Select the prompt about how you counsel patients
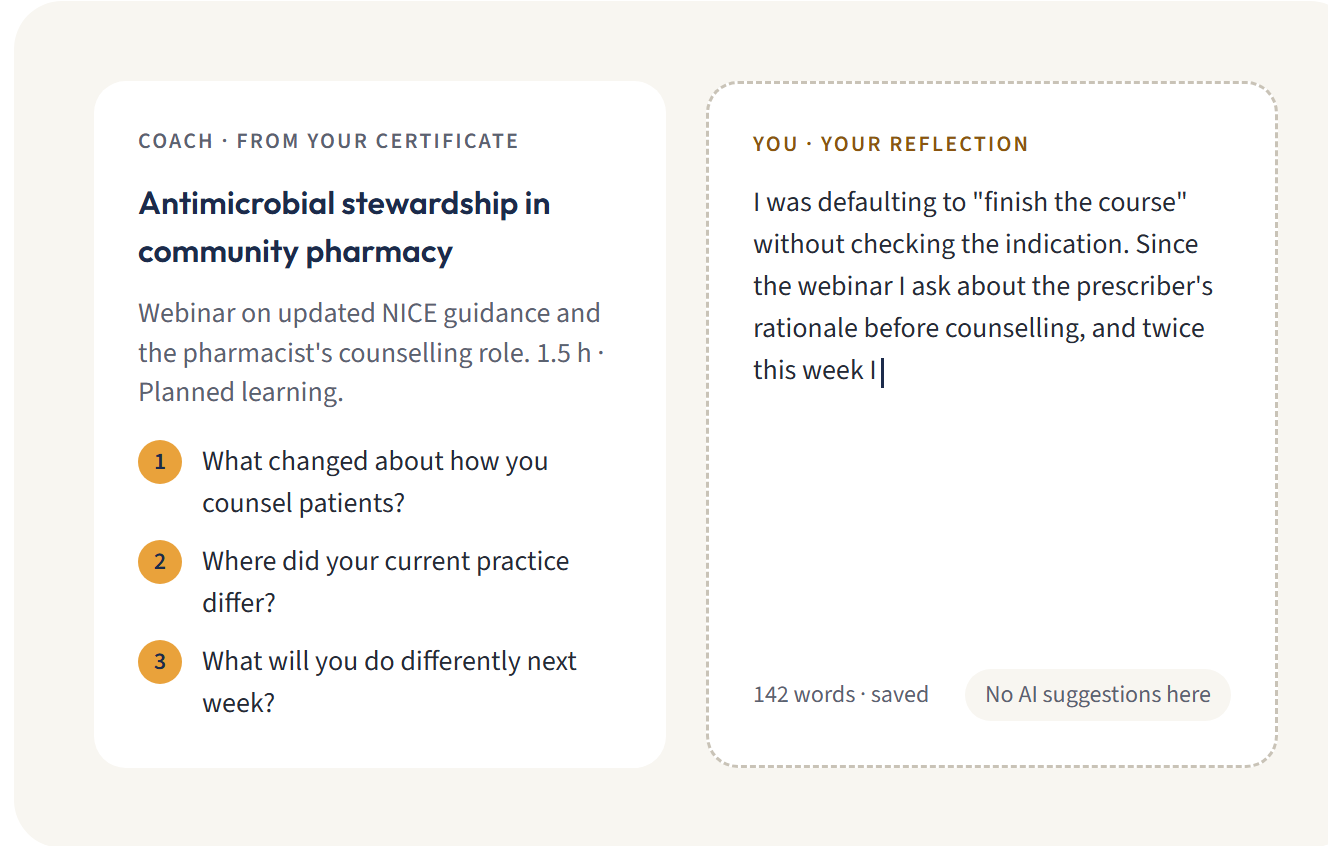 click(x=375, y=482)
